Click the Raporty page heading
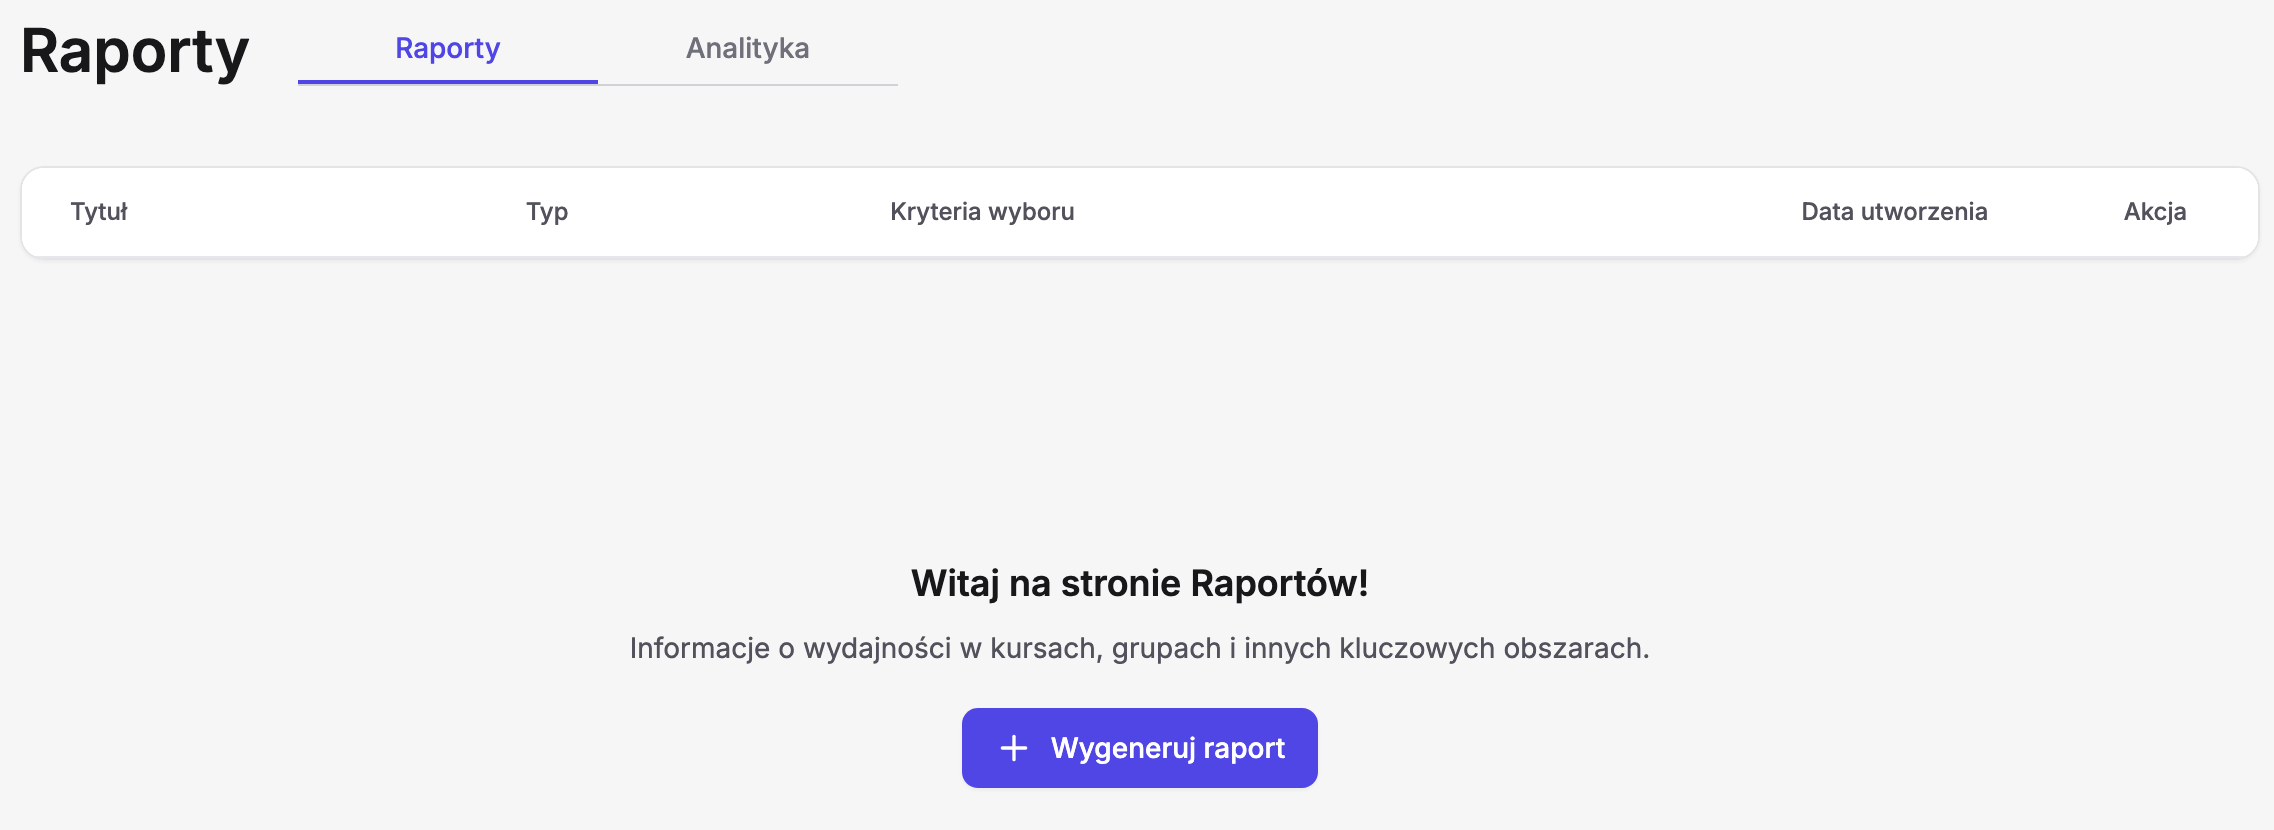The image size is (2274, 830). [x=135, y=52]
